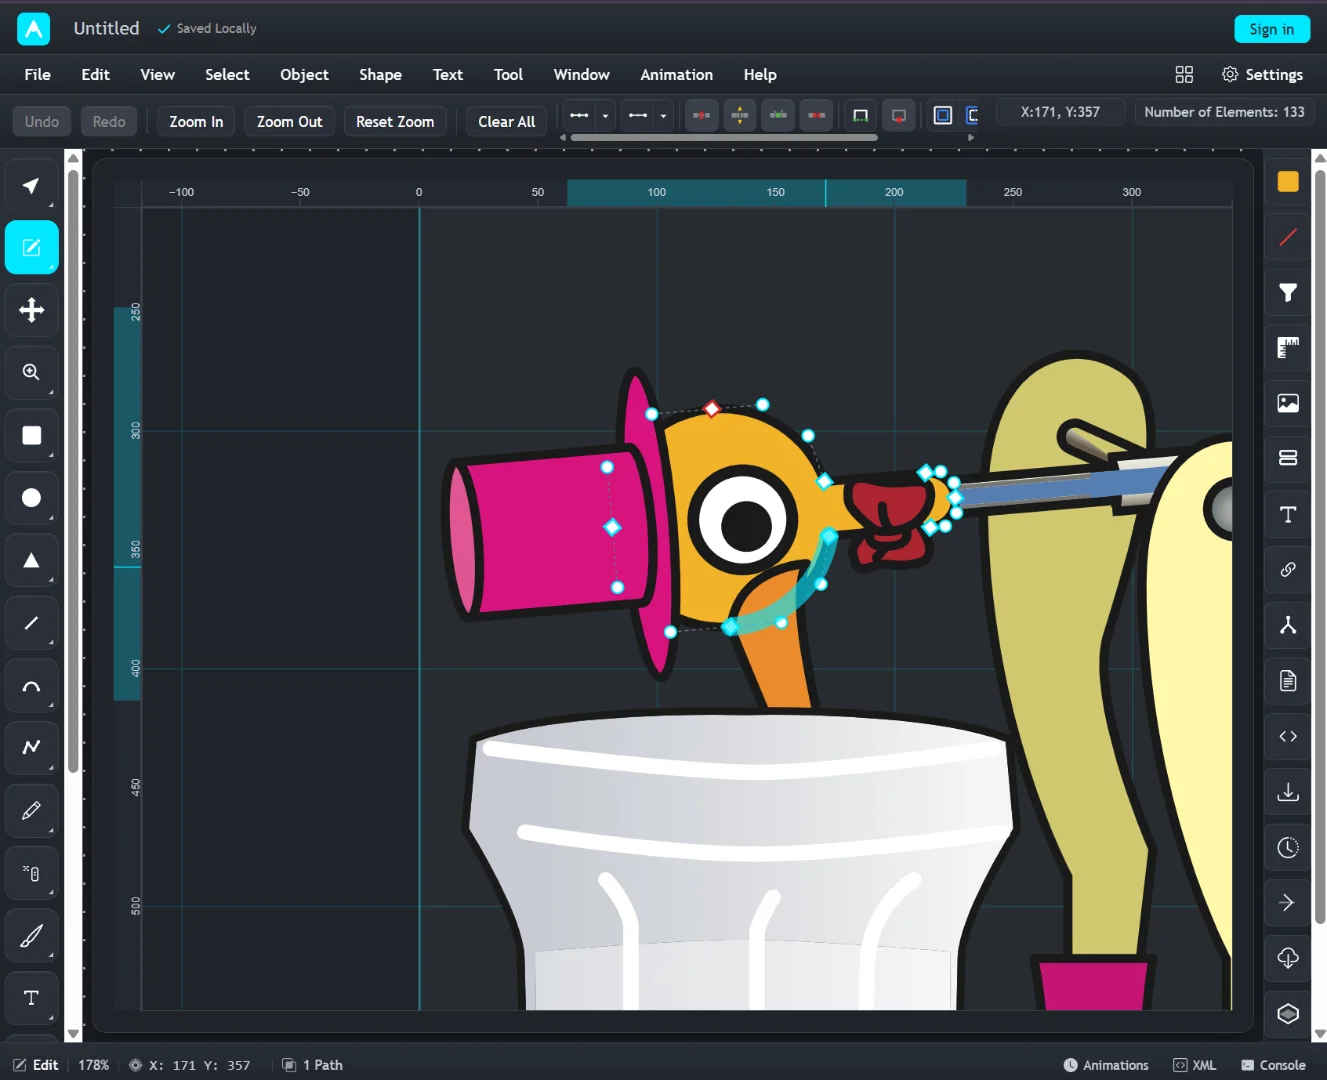This screenshot has height=1080, width=1327.
Task: Open the Text properties panel on right
Action: pyautogui.click(x=1288, y=514)
